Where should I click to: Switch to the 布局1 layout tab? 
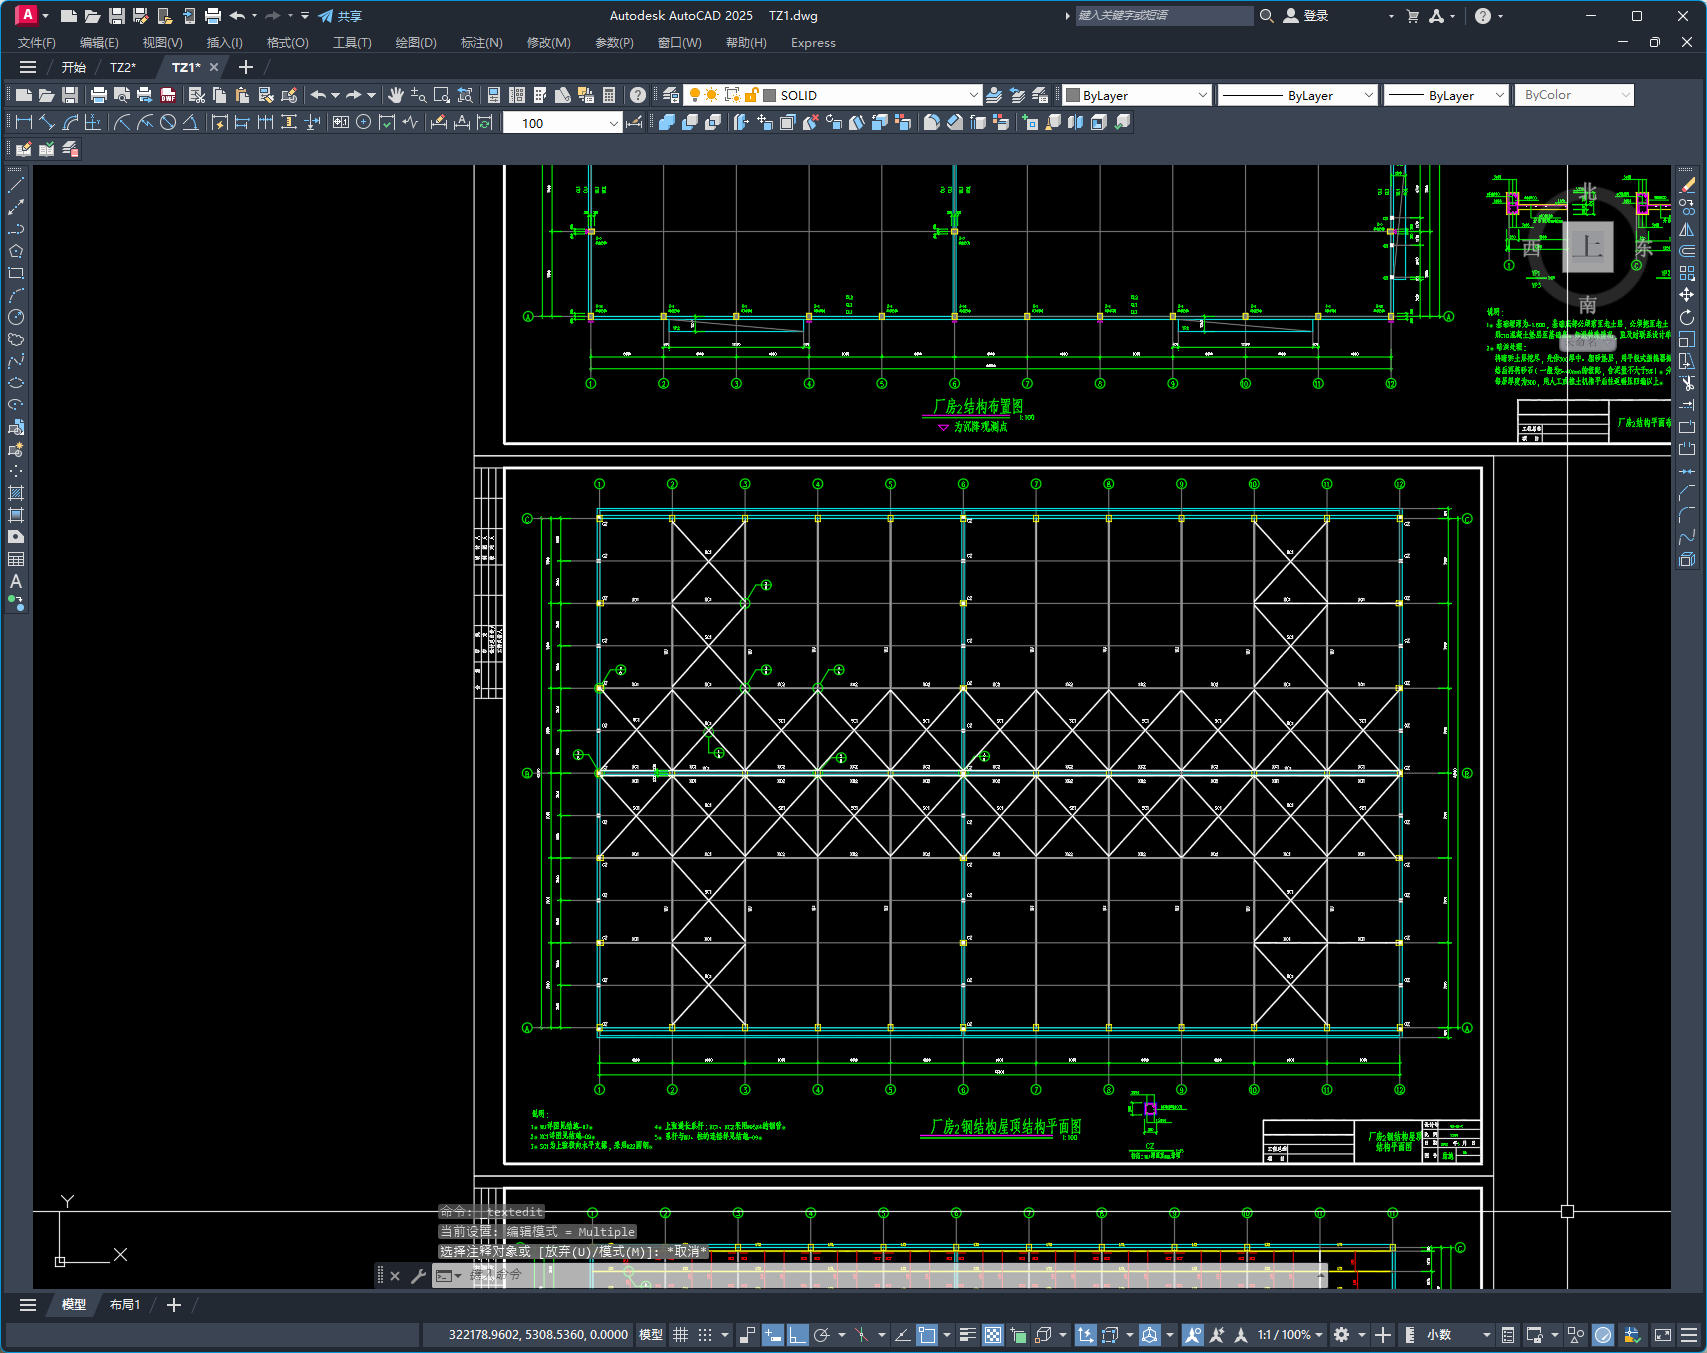125,1305
